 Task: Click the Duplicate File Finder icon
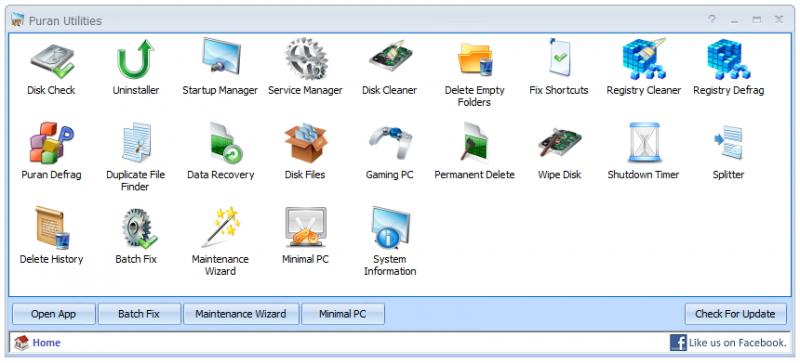[x=136, y=142]
